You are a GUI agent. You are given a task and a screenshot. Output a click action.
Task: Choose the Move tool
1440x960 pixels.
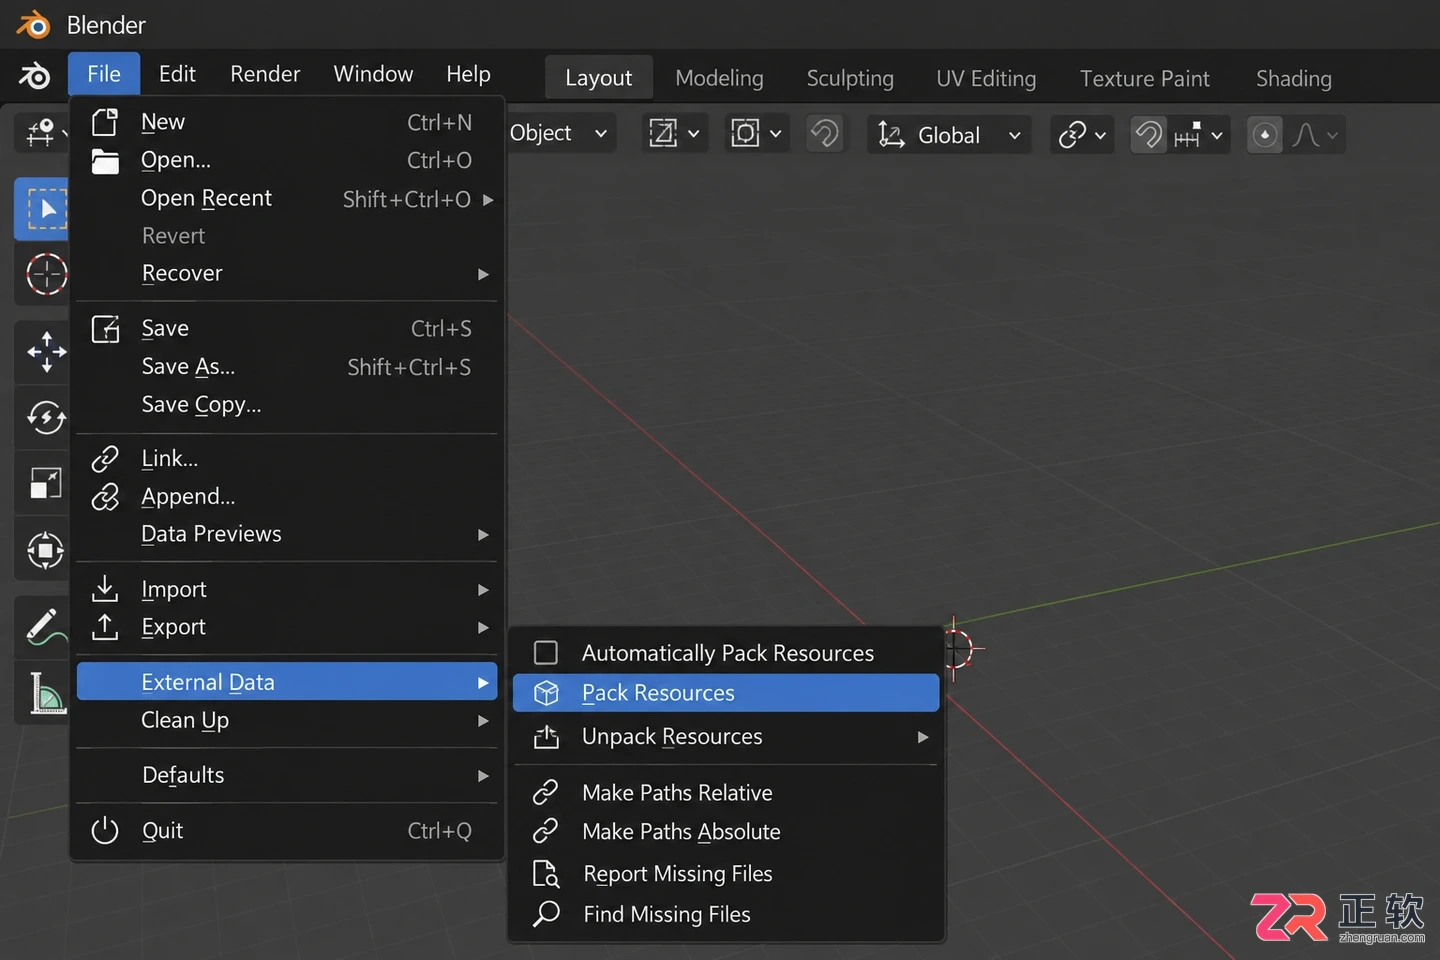pyautogui.click(x=46, y=352)
